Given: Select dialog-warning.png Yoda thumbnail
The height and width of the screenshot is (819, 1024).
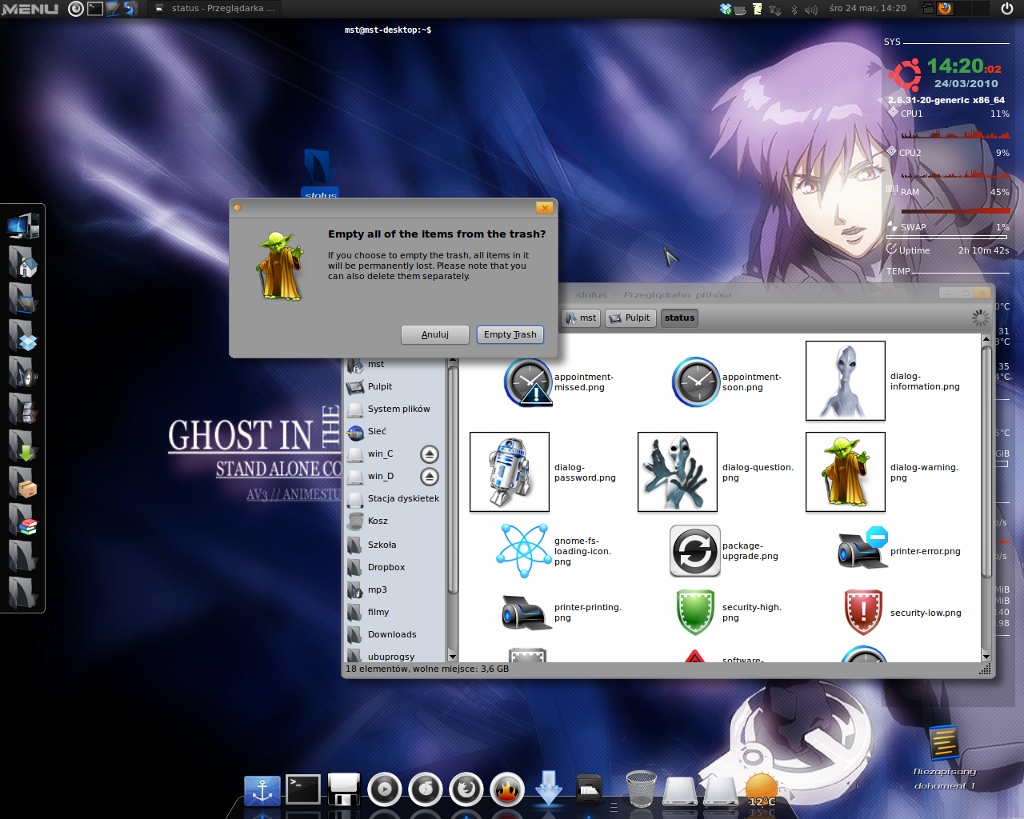Looking at the screenshot, I should pyautogui.click(x=846, y=472).
